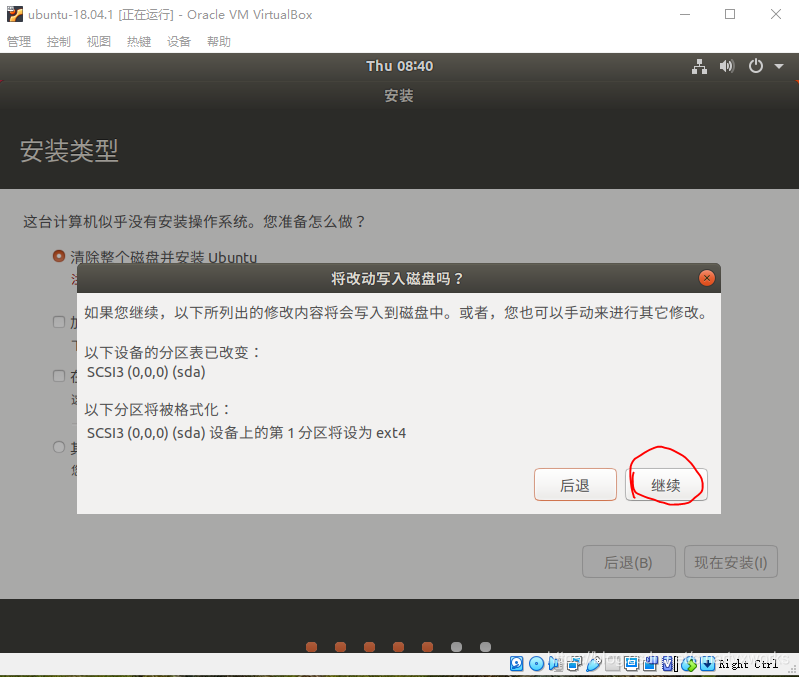Screen dimensions: 799x677
Task: Click the Thu 08:40 clock in the top bar
Action: pyautogui.click(x=400, y=66)
